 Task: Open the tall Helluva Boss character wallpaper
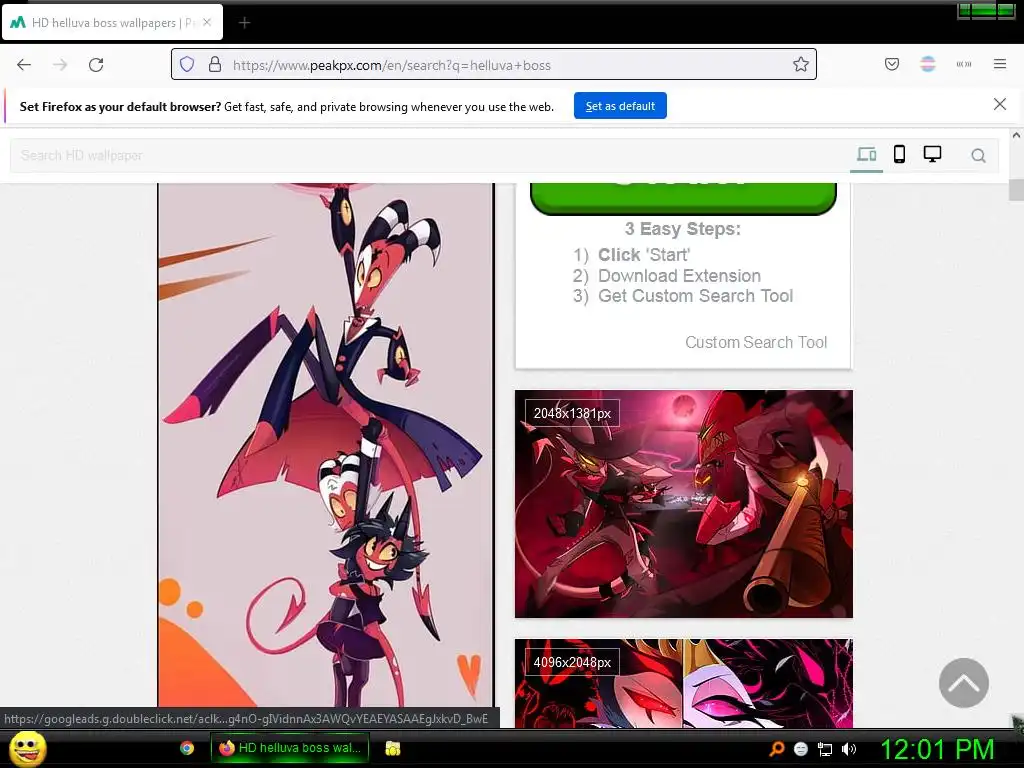pos(326,444)
